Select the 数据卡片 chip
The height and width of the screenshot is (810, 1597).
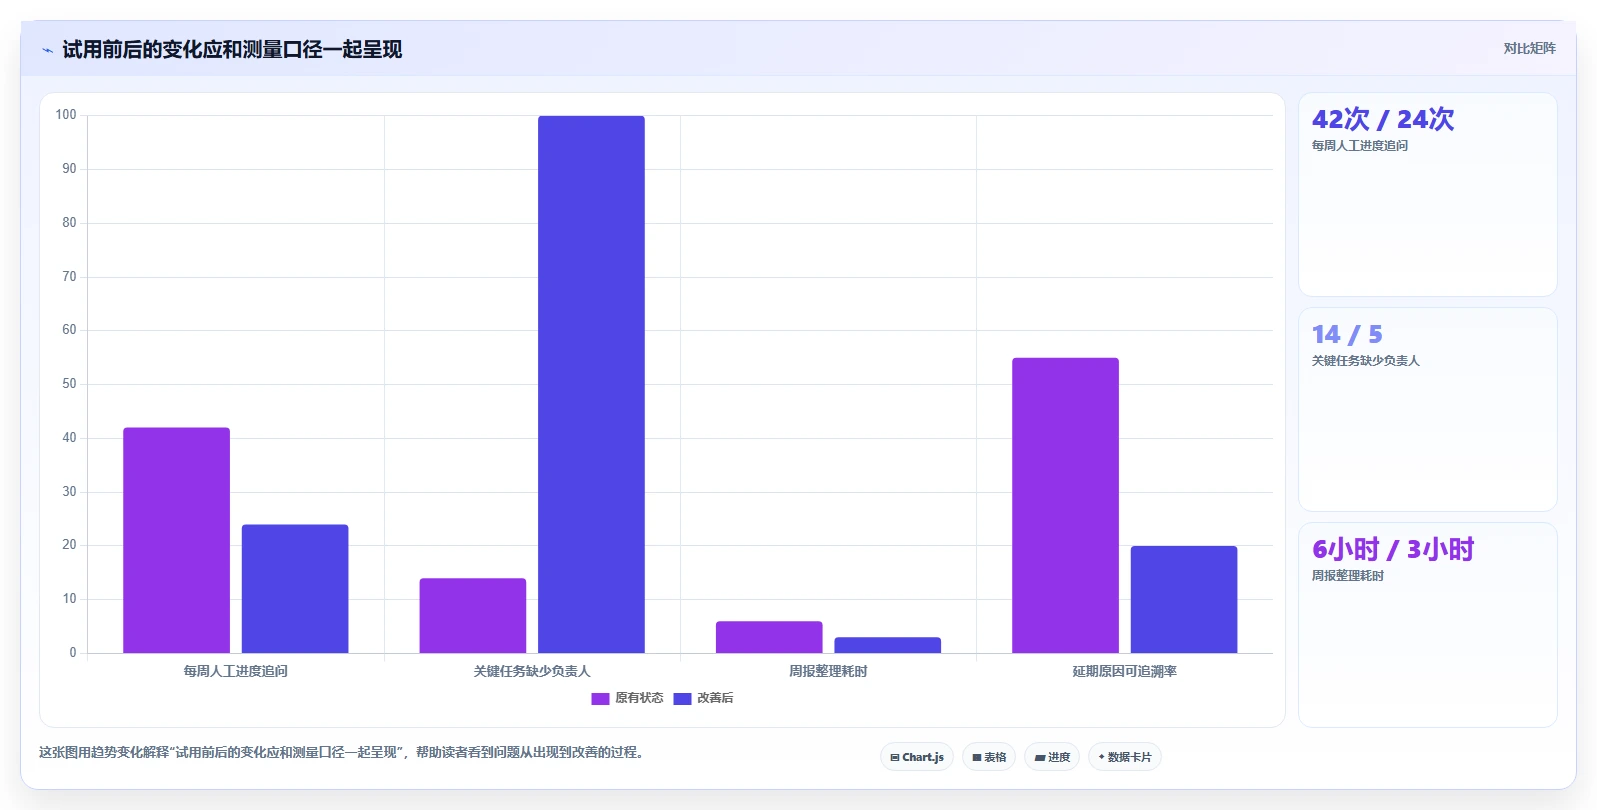point(1125,757)
